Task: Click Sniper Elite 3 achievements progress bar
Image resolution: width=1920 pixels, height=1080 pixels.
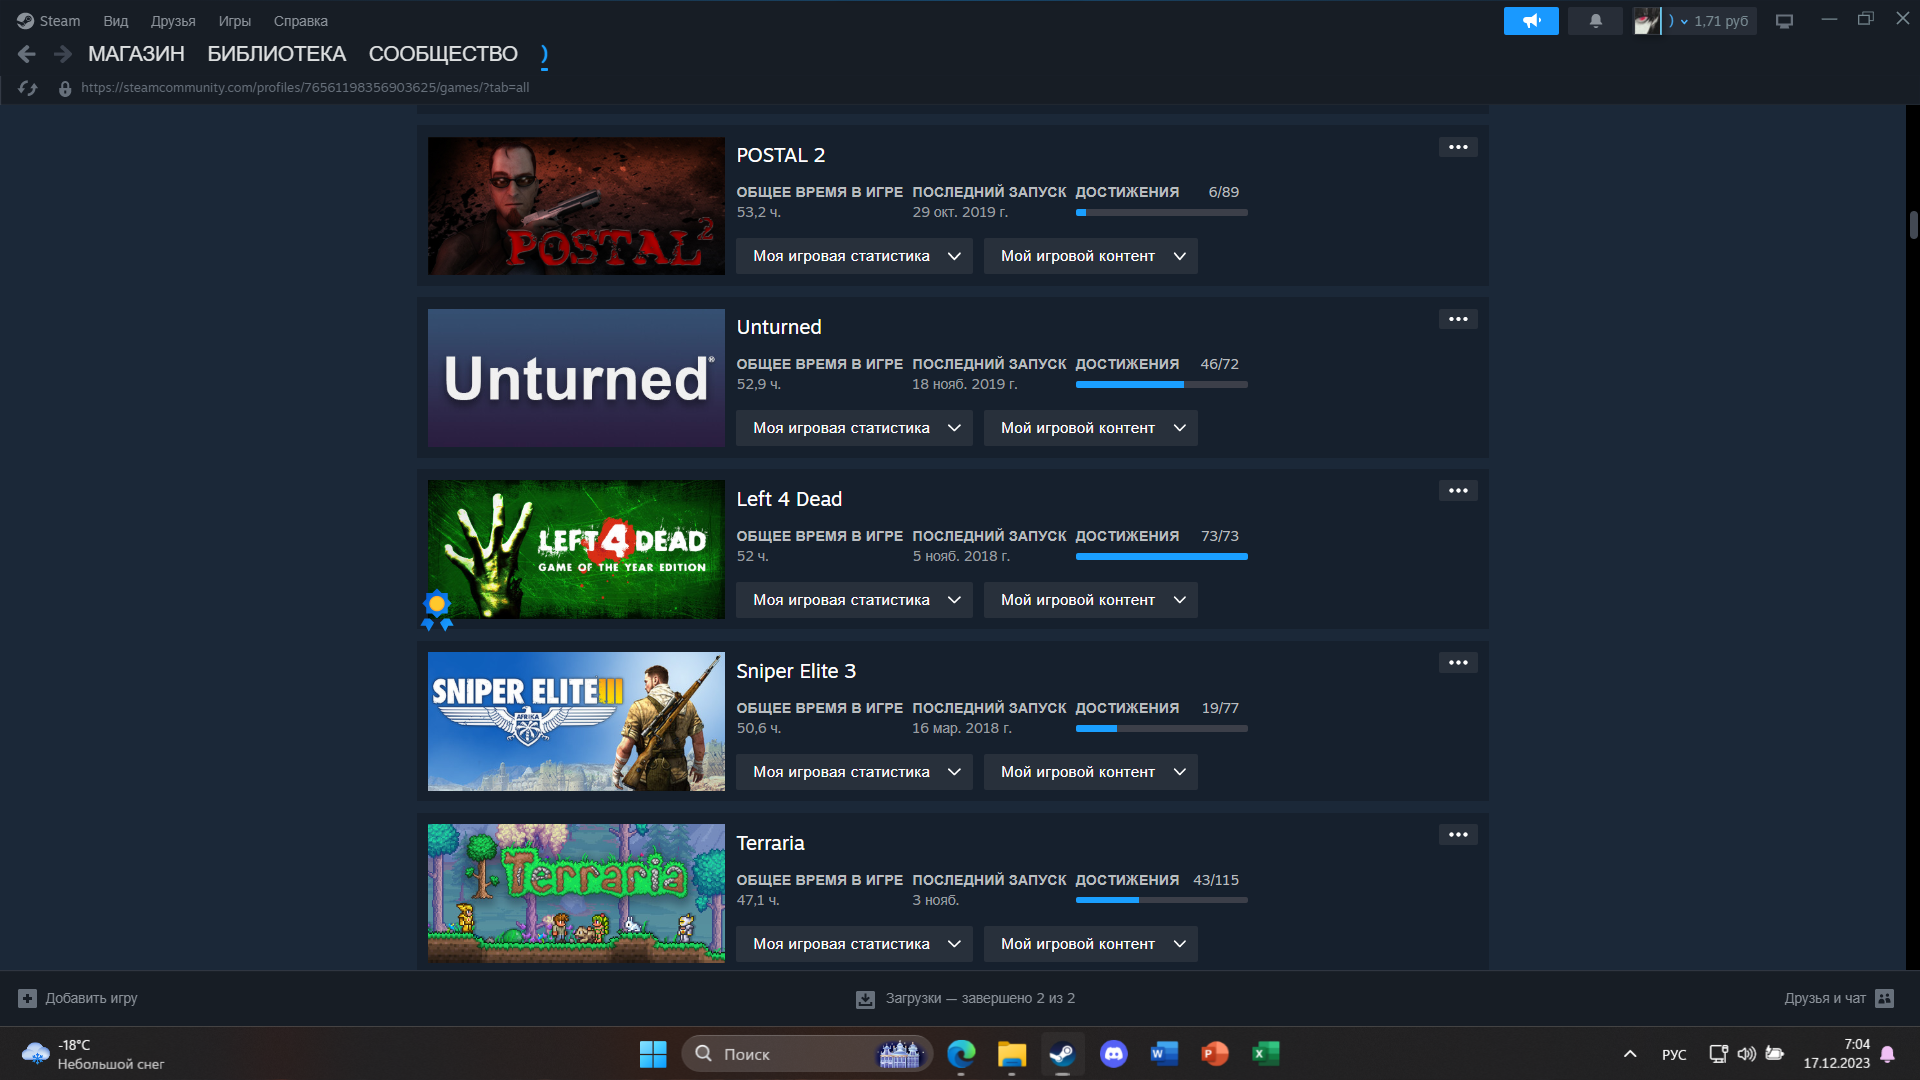Action: 1161,729
